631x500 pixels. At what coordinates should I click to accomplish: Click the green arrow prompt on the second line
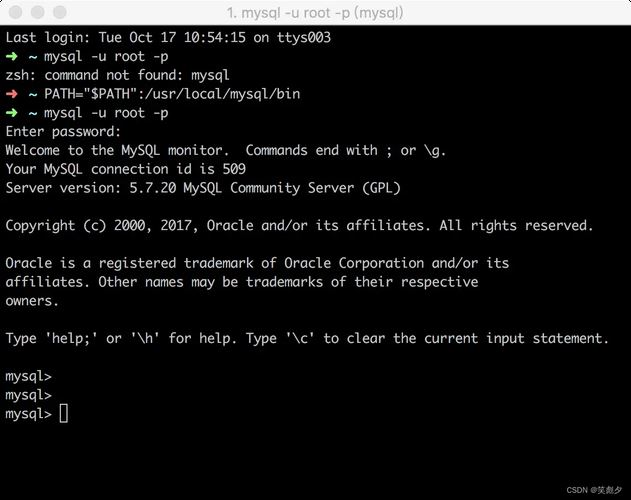tap(12, 56)
